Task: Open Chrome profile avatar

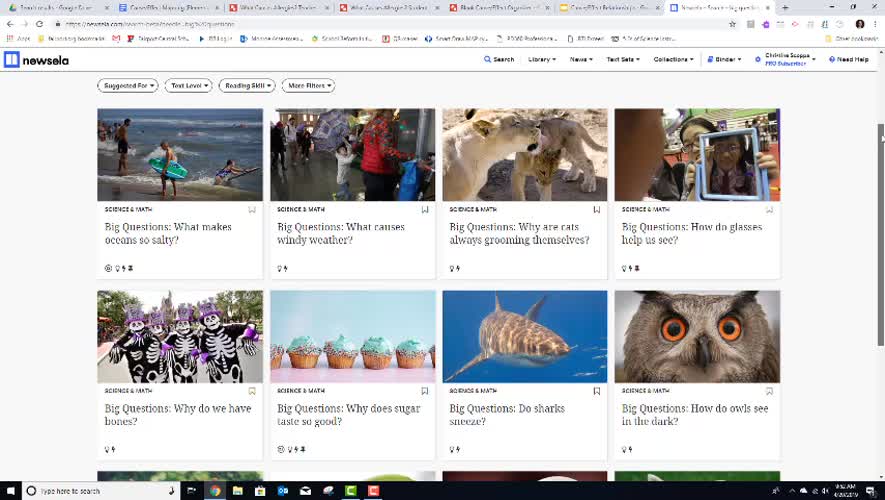Action: tap(860, 24)
